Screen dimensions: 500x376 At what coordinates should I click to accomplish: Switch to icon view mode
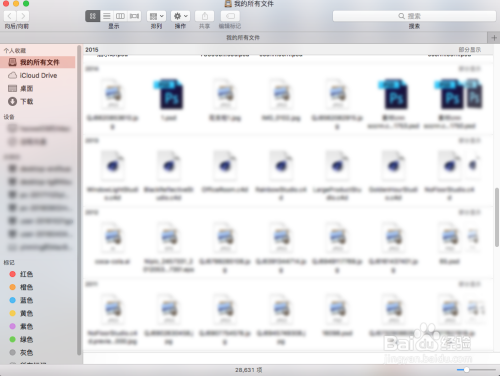93,16
